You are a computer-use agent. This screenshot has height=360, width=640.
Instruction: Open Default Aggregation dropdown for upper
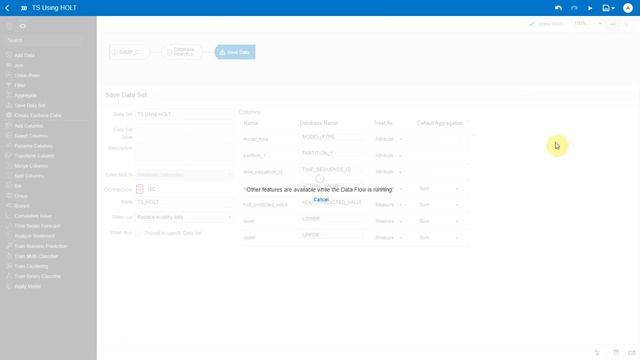click(439, 237)
